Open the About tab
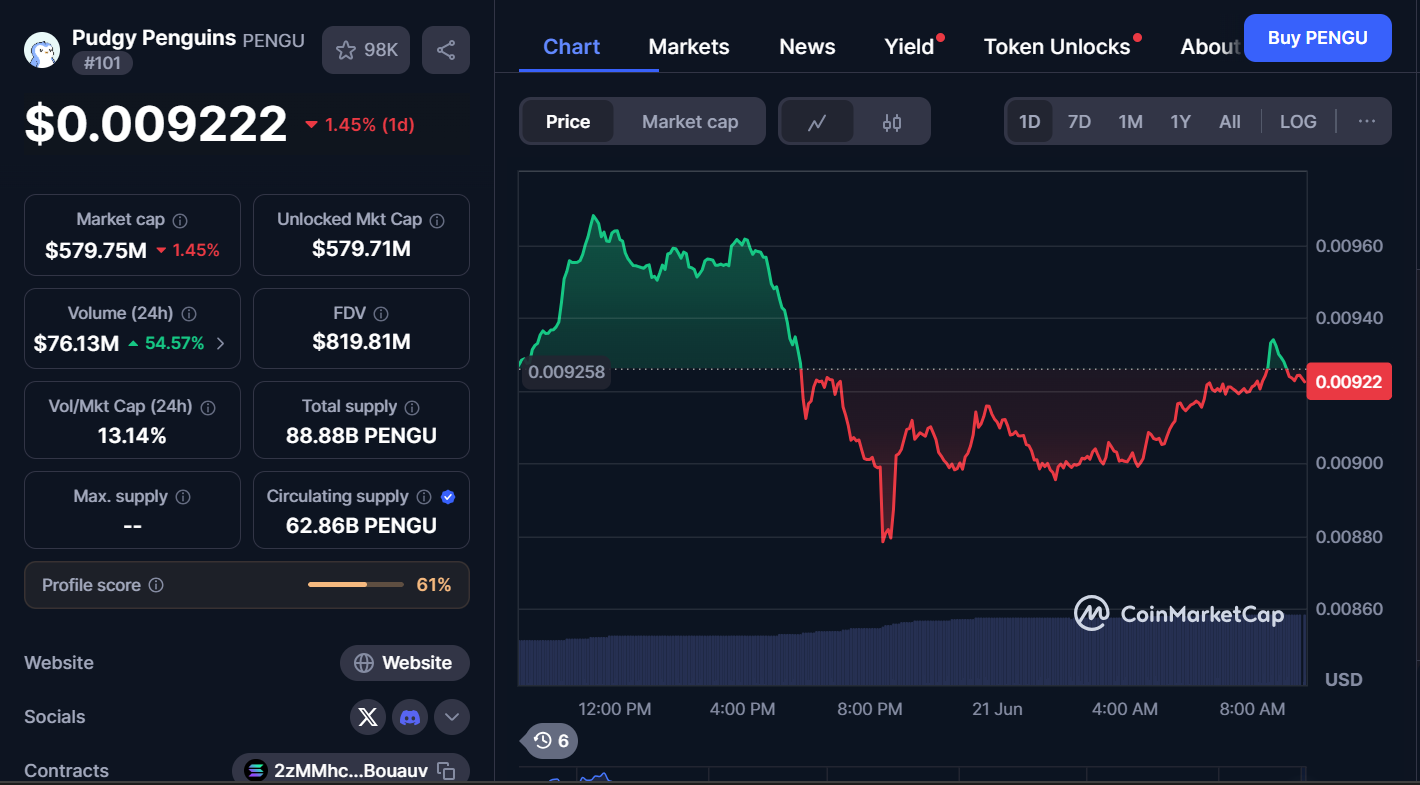Viewport: 1420px width, 785px height. coord(1211,47)
